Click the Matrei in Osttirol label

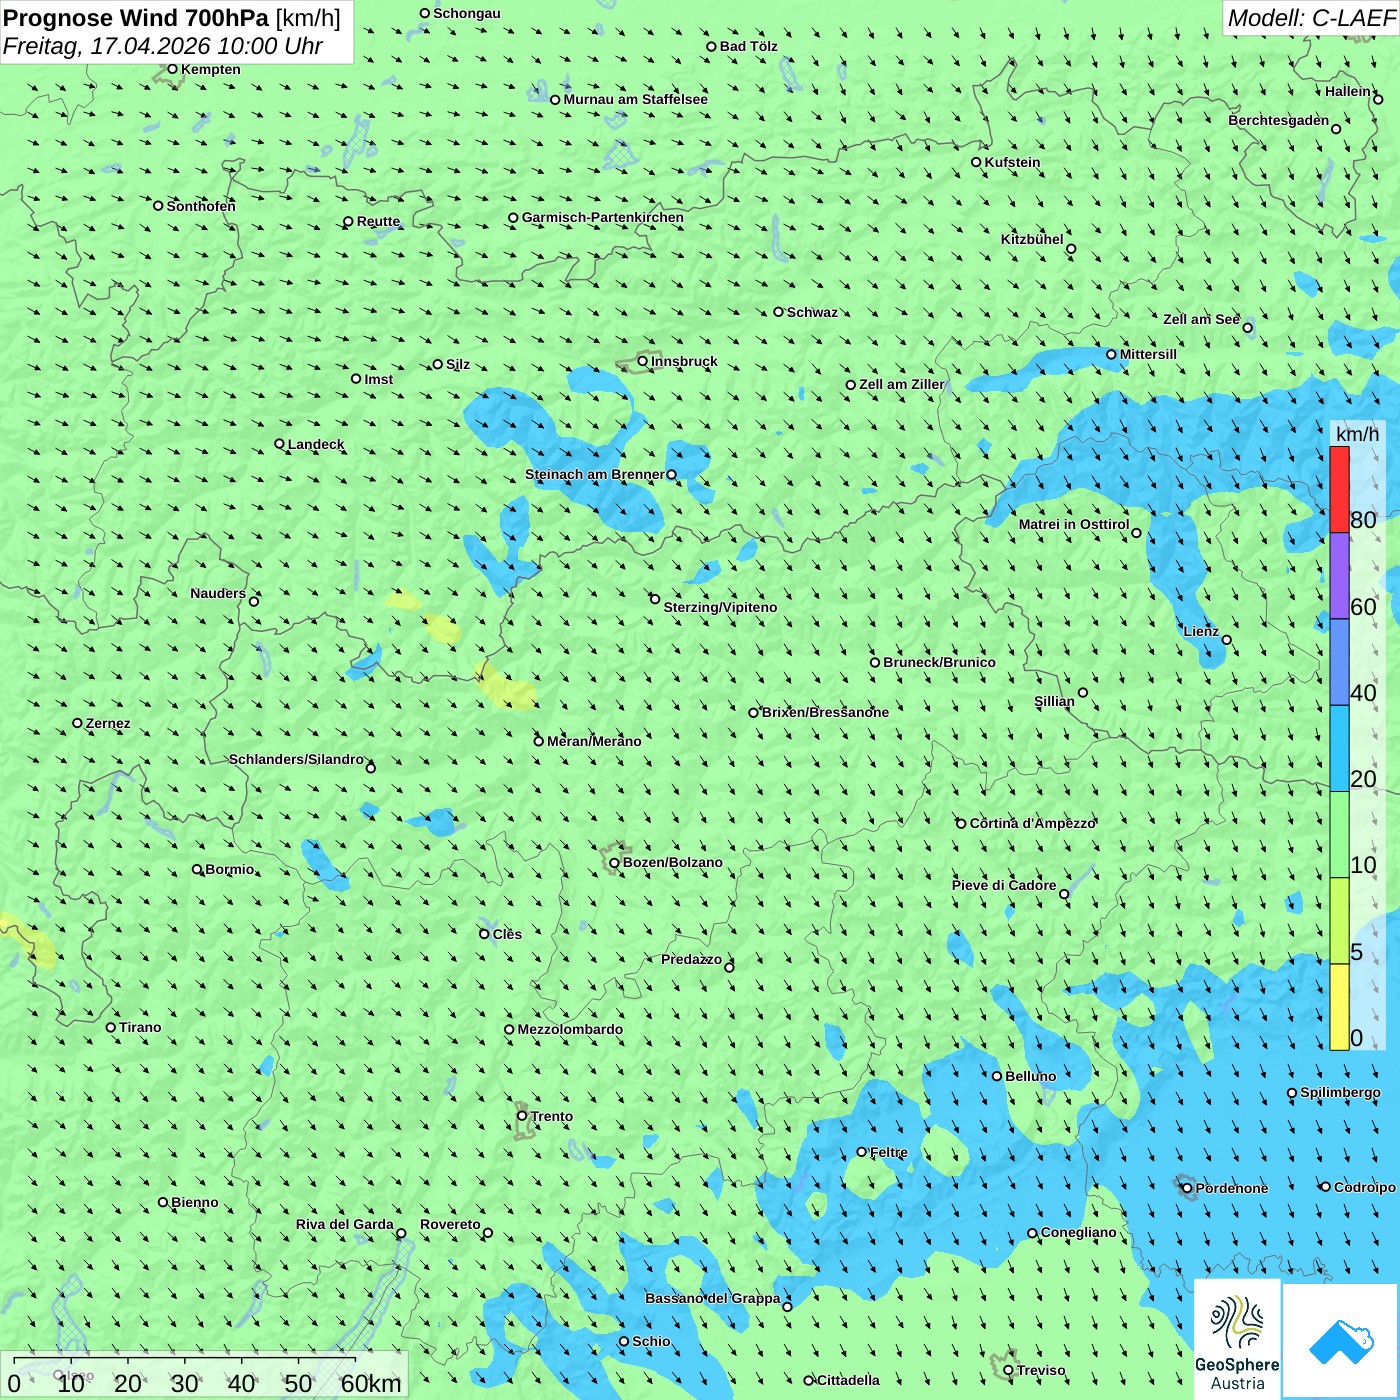point(1074,524)
